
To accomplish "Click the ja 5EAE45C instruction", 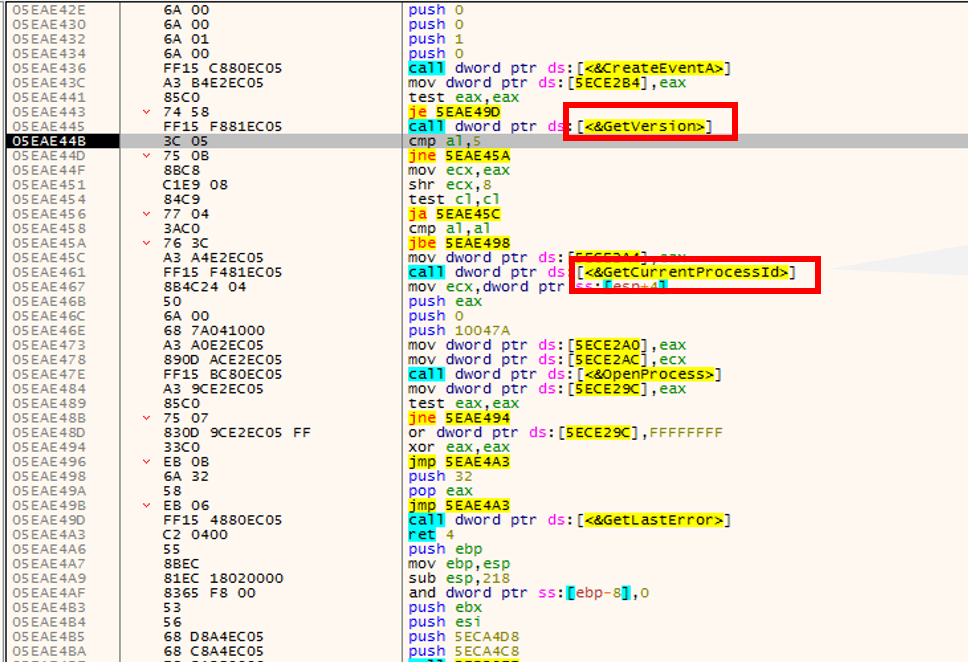I will click(x=454, y=214).
